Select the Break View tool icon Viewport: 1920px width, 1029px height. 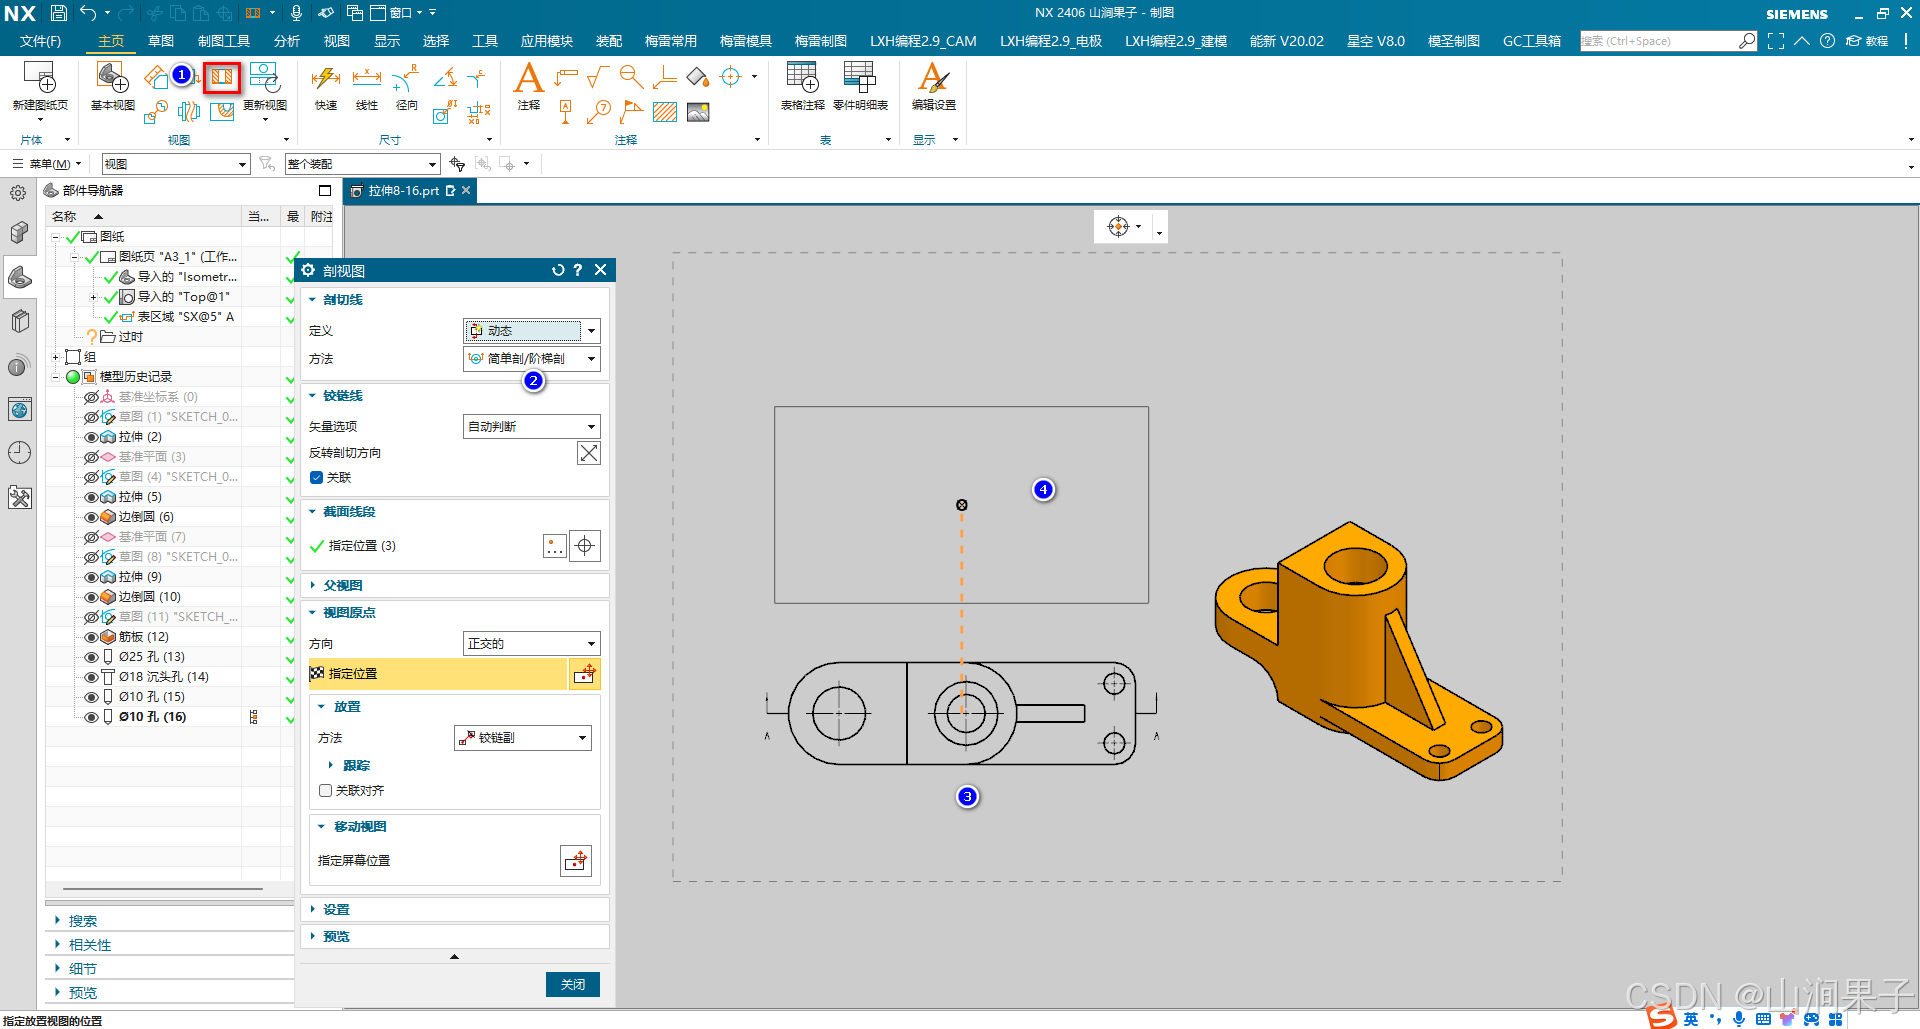pyautogui.click(x=189, y=112)
